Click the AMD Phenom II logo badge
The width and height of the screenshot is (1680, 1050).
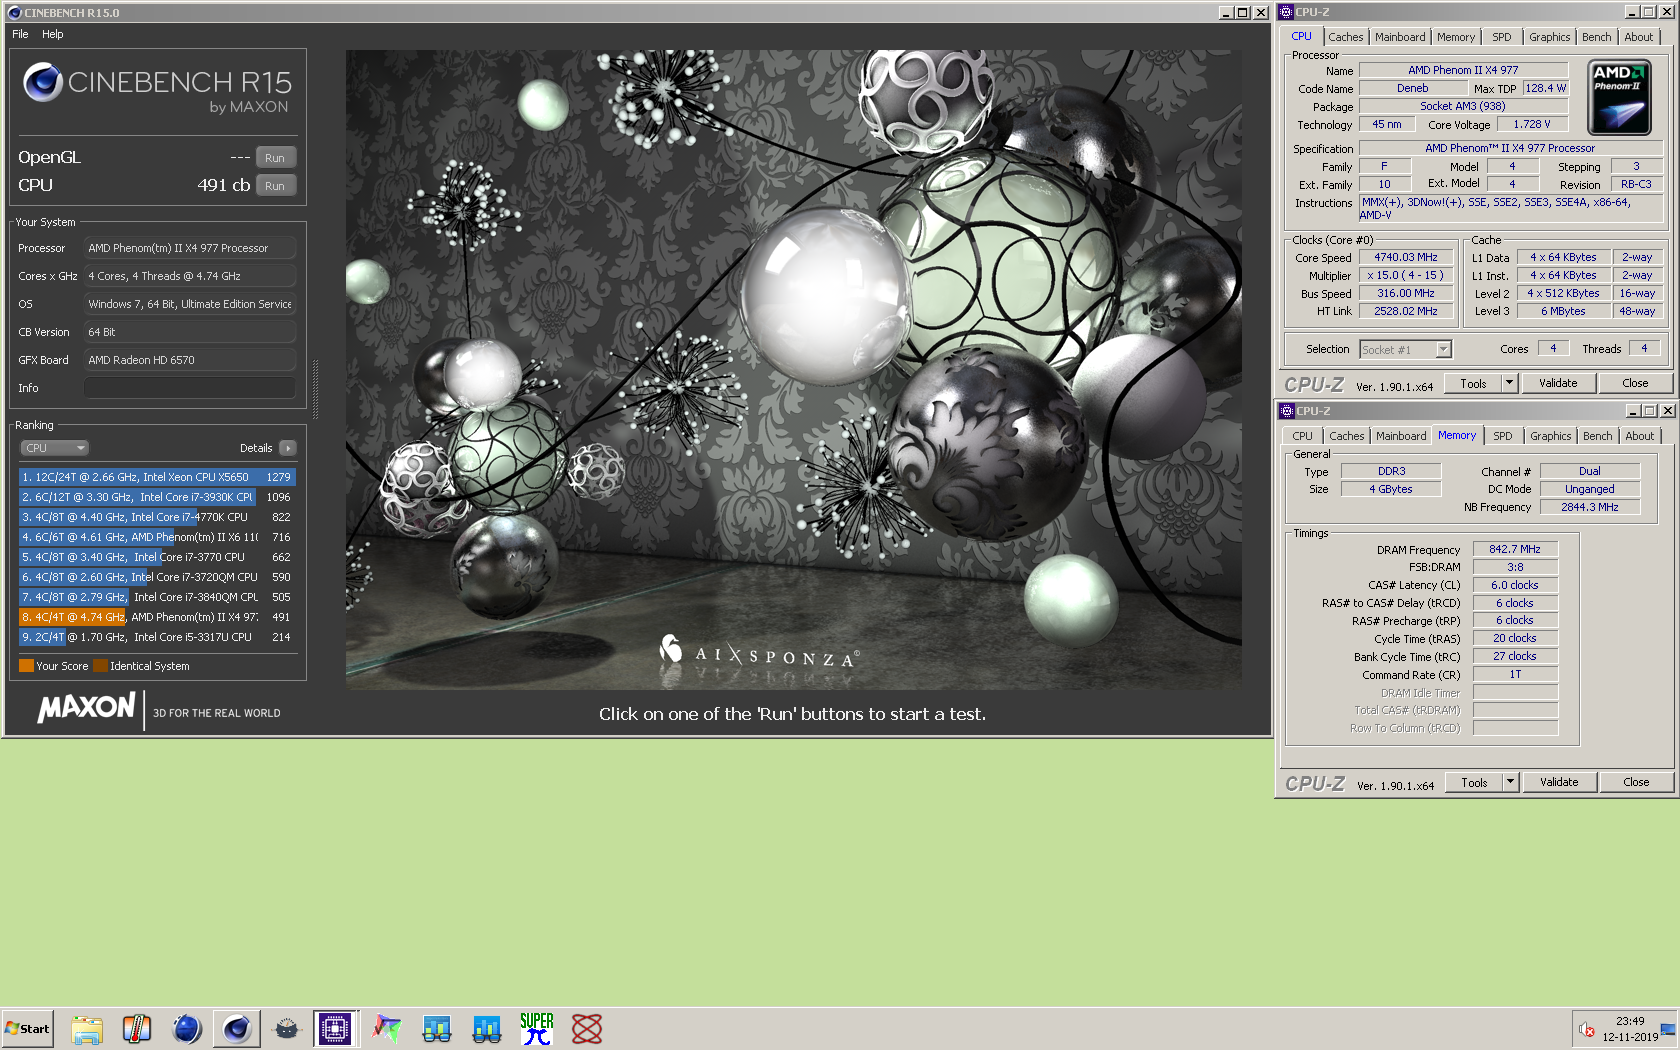pos(1619,98)
